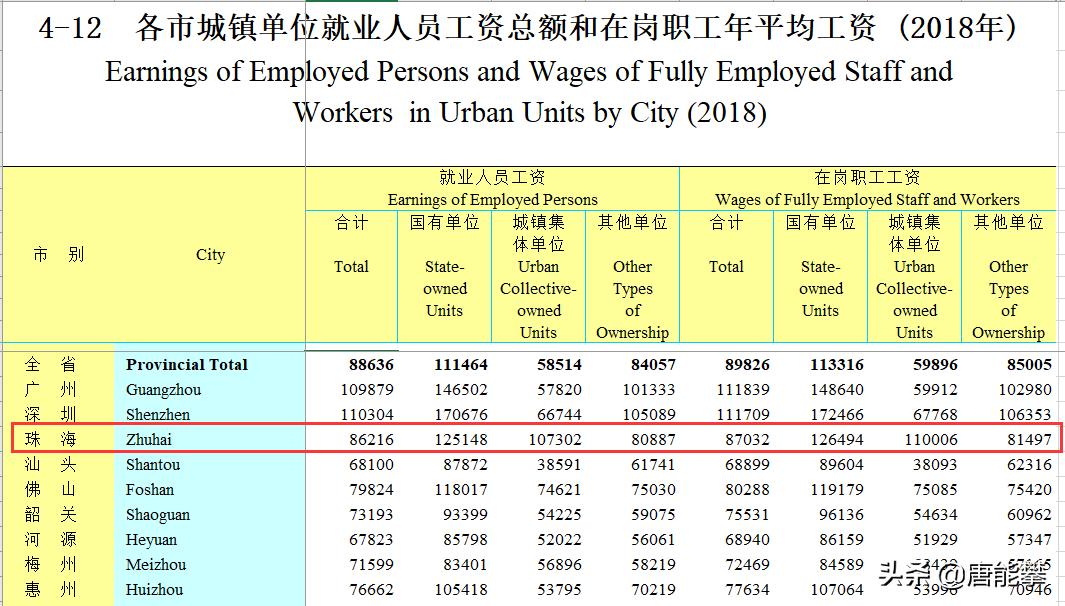
Task: Click the City column header cell
Action: tap(210, 255)
